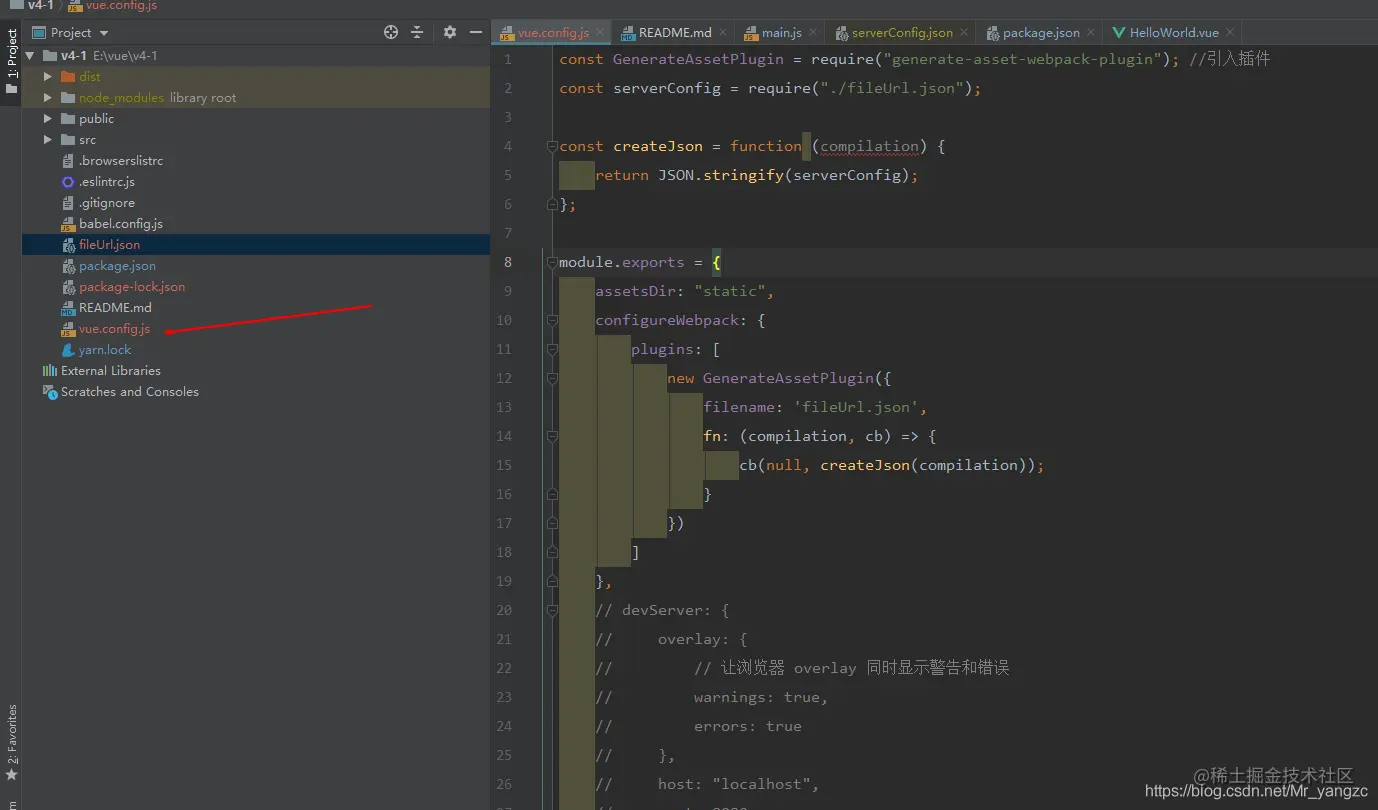Click the Scratches and Consoles icon
Image resolution: width=1378 pixels, height=810 pixels.
click(x=49, y=391)
